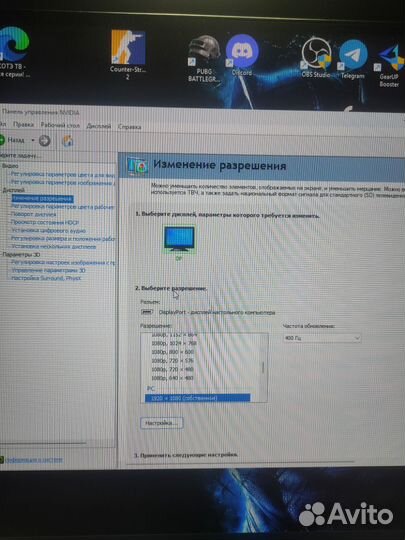
Task: Open desktop color settings adjustment item
Action: point(62,207)
